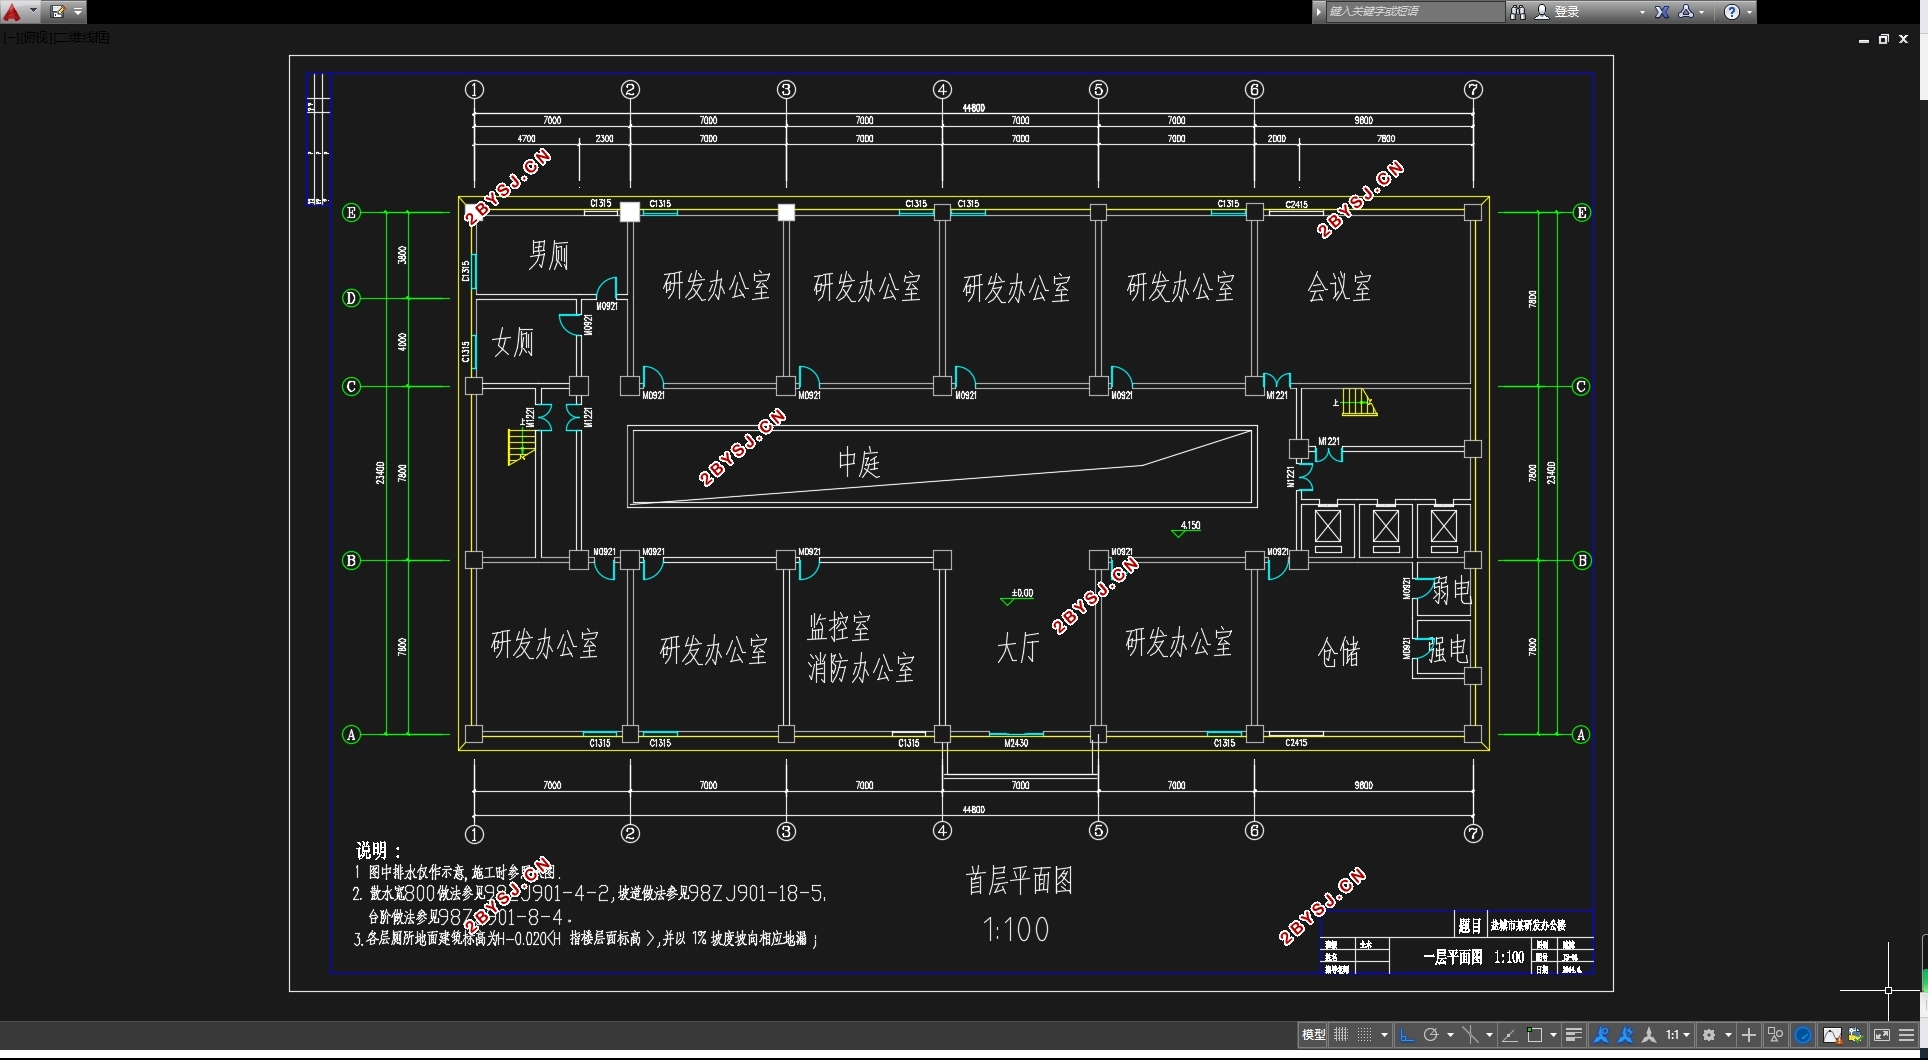This screenshot has height=1060, width=1928.
Task: Expand polar tracking angle dropdown
Action: [x=1450, y=1035]
